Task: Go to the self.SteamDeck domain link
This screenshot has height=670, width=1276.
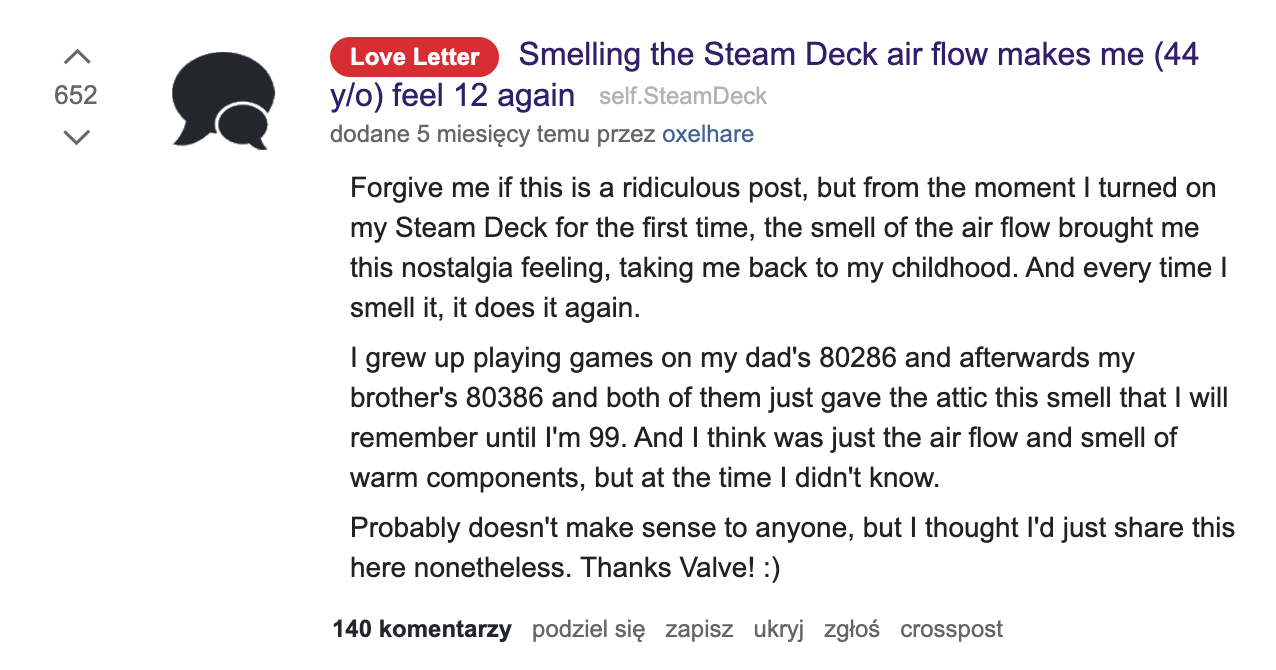Action: coord(683,96)
